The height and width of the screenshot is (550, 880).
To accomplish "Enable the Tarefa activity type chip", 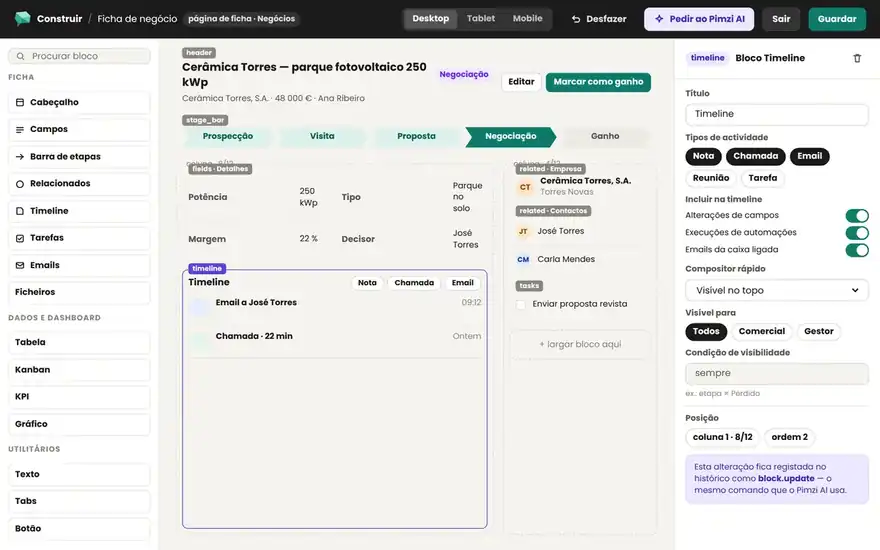I will [x=763, y=178].
